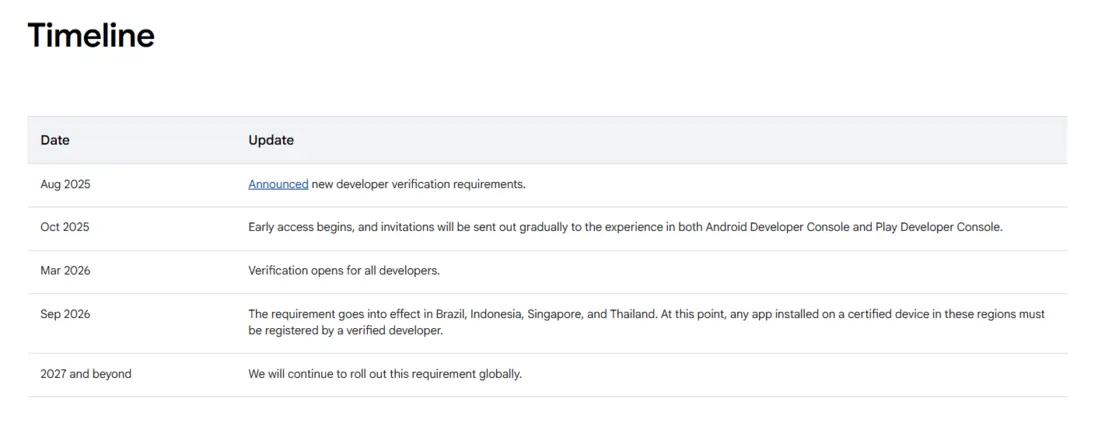Image resolution: width=1098 pixels, height=430 pixels.
Task: Click "be registered by a verified developer" text
Action: coord(345,330)
